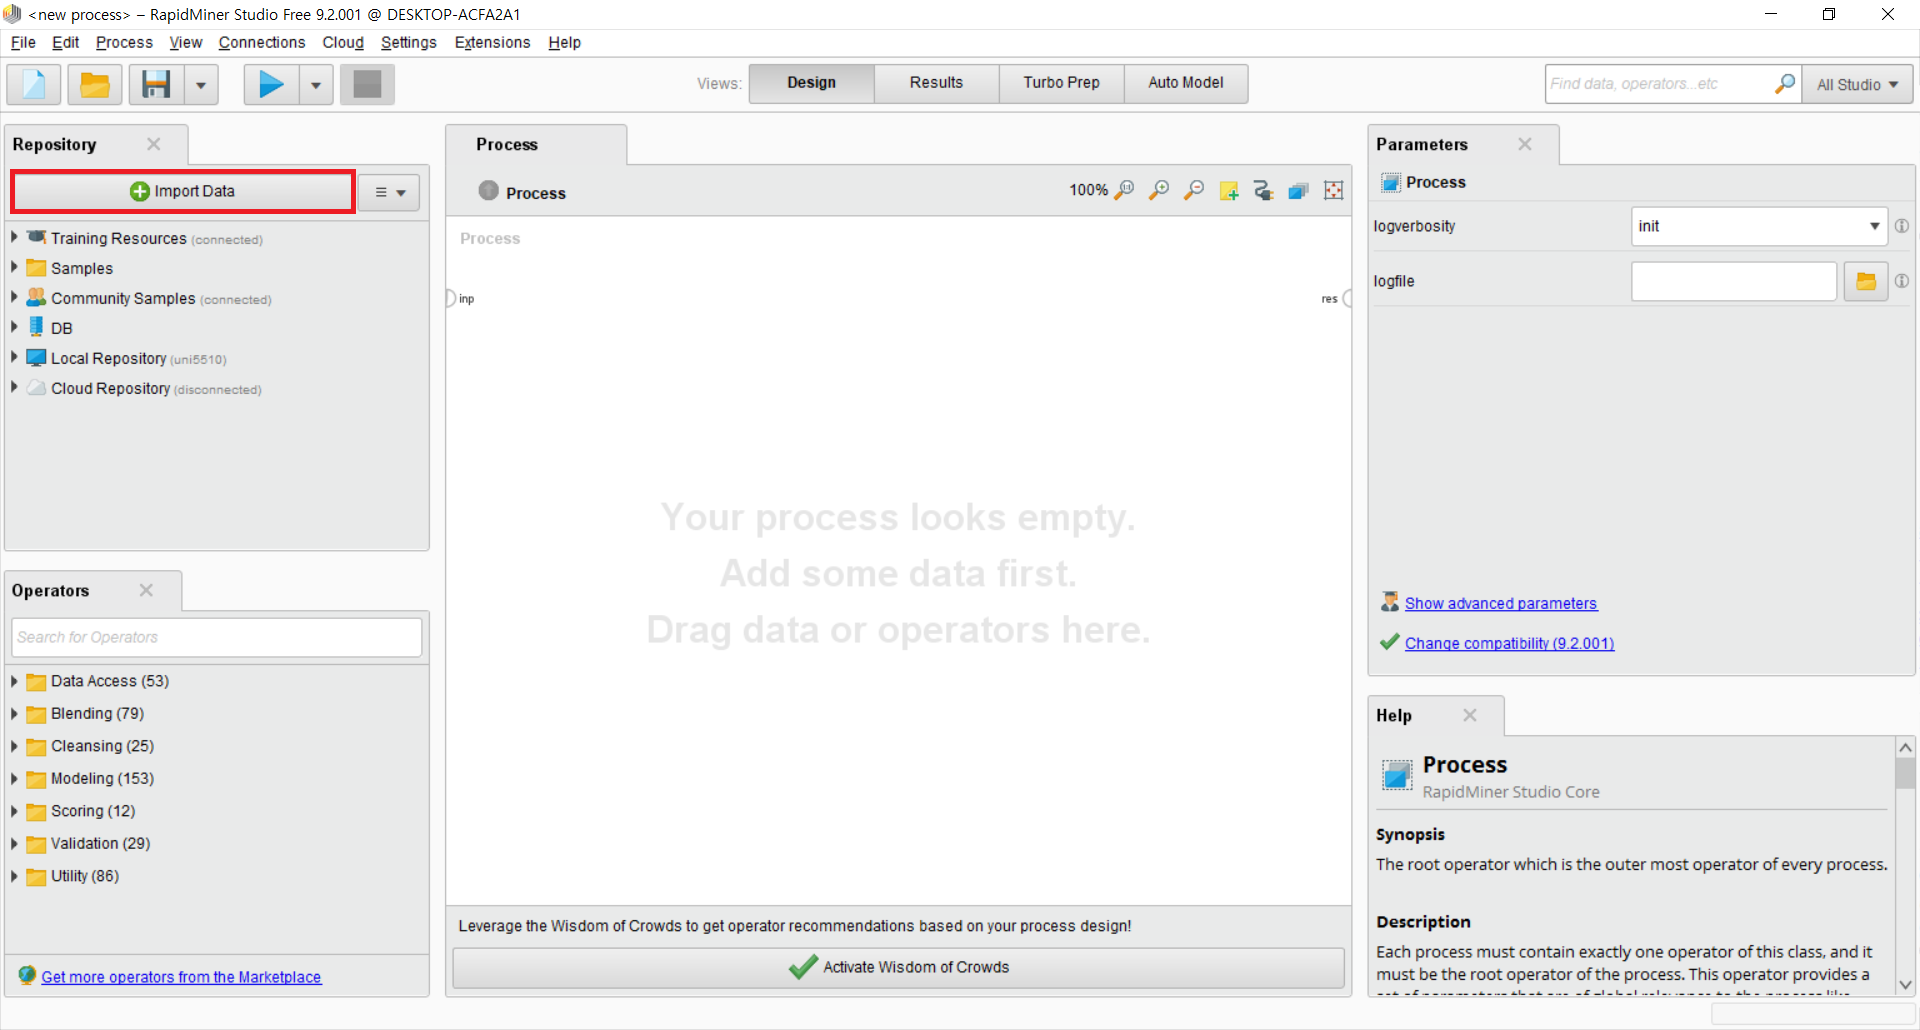Switch to the Auto Model view
Screen dimensions: 1920x1030
point(1185,83)
